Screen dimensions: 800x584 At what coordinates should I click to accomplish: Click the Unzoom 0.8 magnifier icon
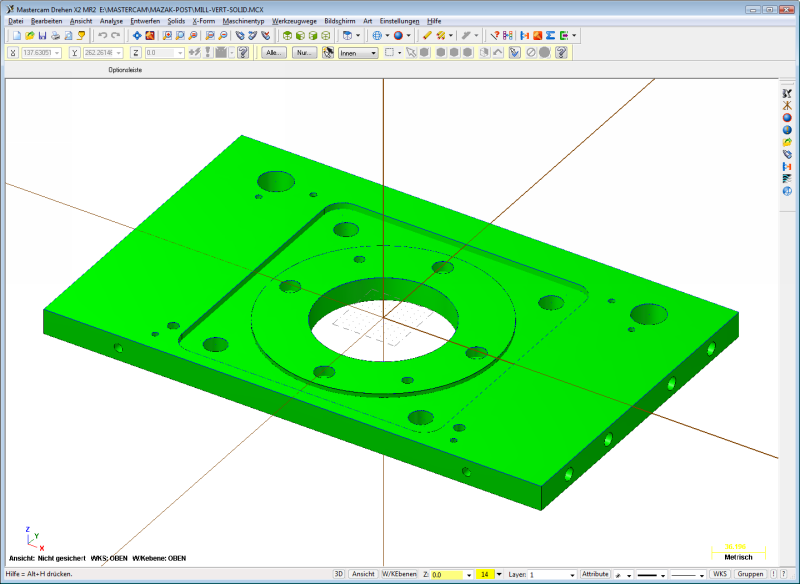[x=223, y=36]
